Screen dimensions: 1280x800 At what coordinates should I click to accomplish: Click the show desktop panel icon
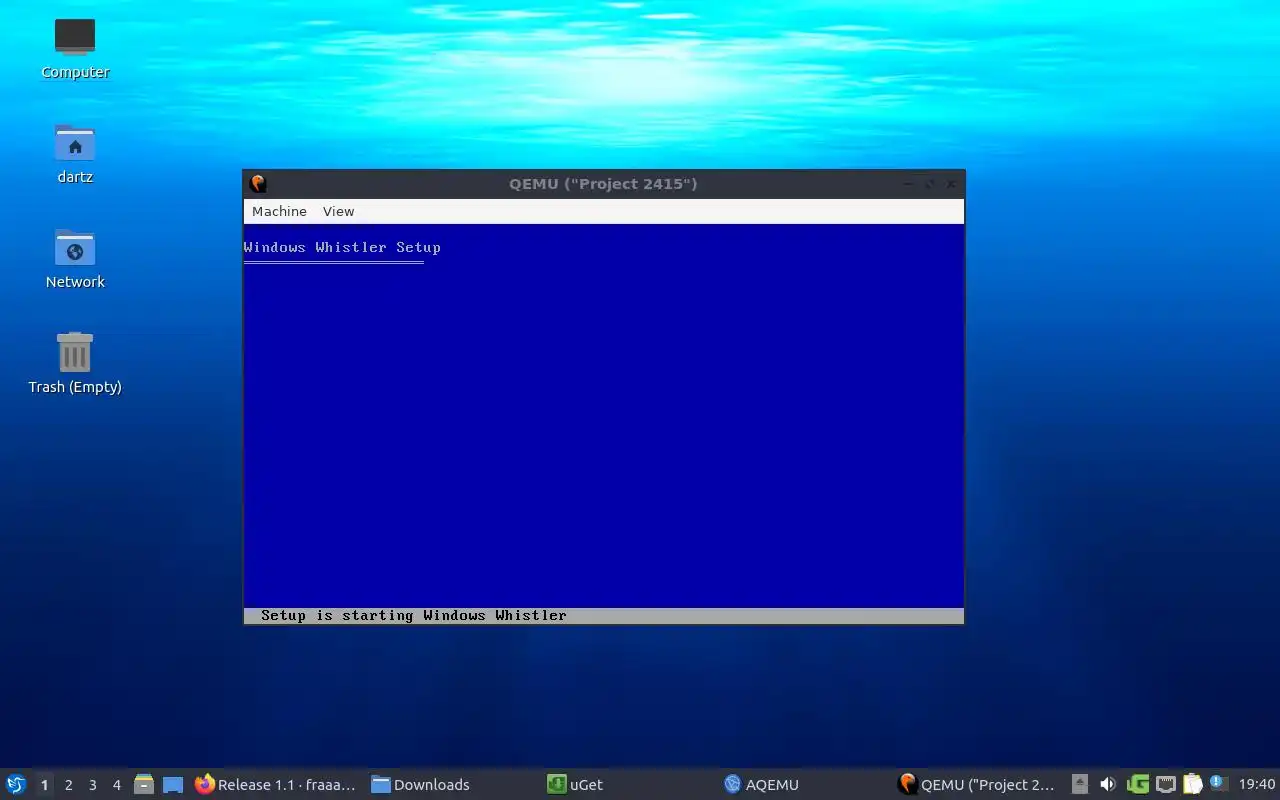[173, 785]
